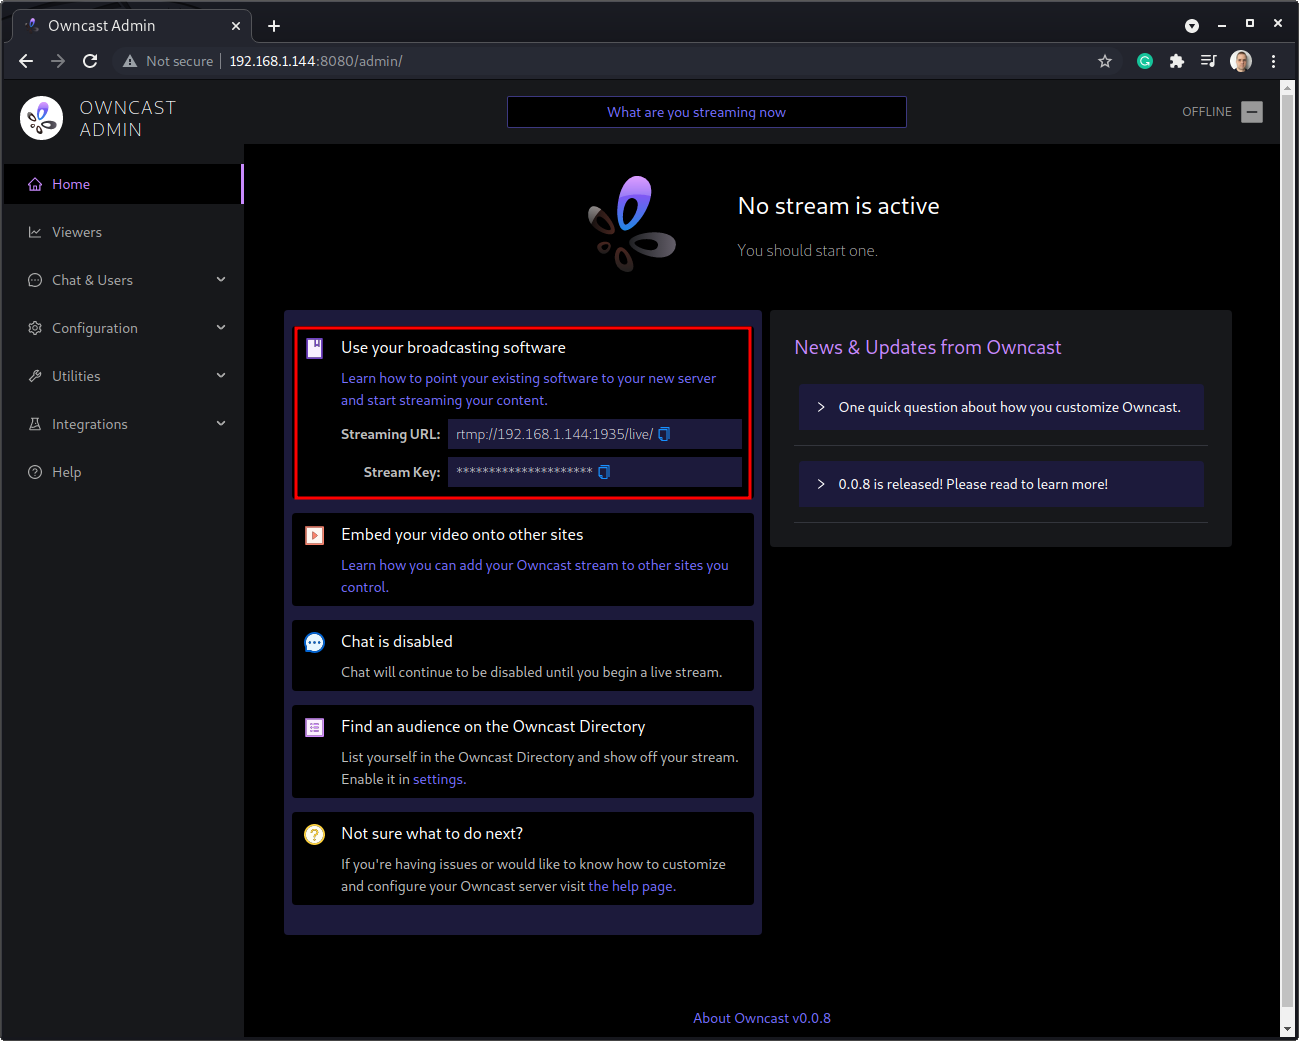Expand the 'One quick question' news item
Image resolution: width=1299 pixels, height=1041 pixels.
tap(1001, 407)
